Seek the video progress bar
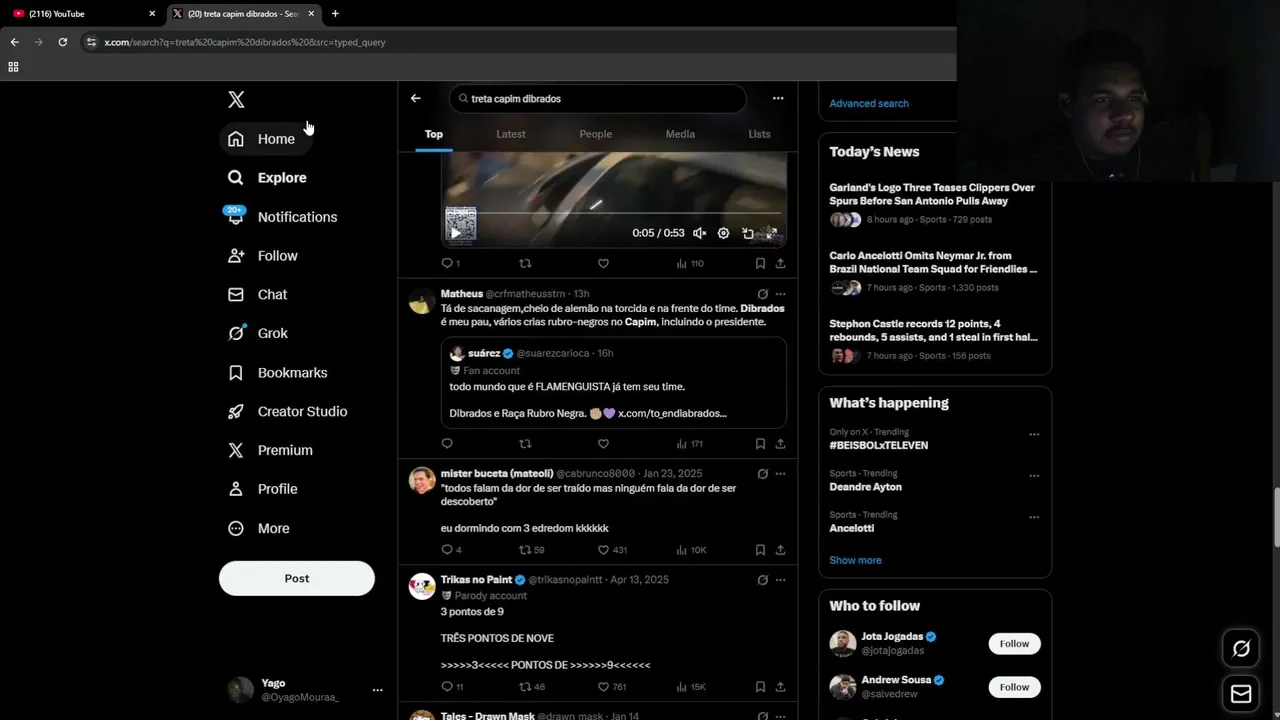Image resolution: width=1280 pixels, height=720 pixels. click(615, 213)
